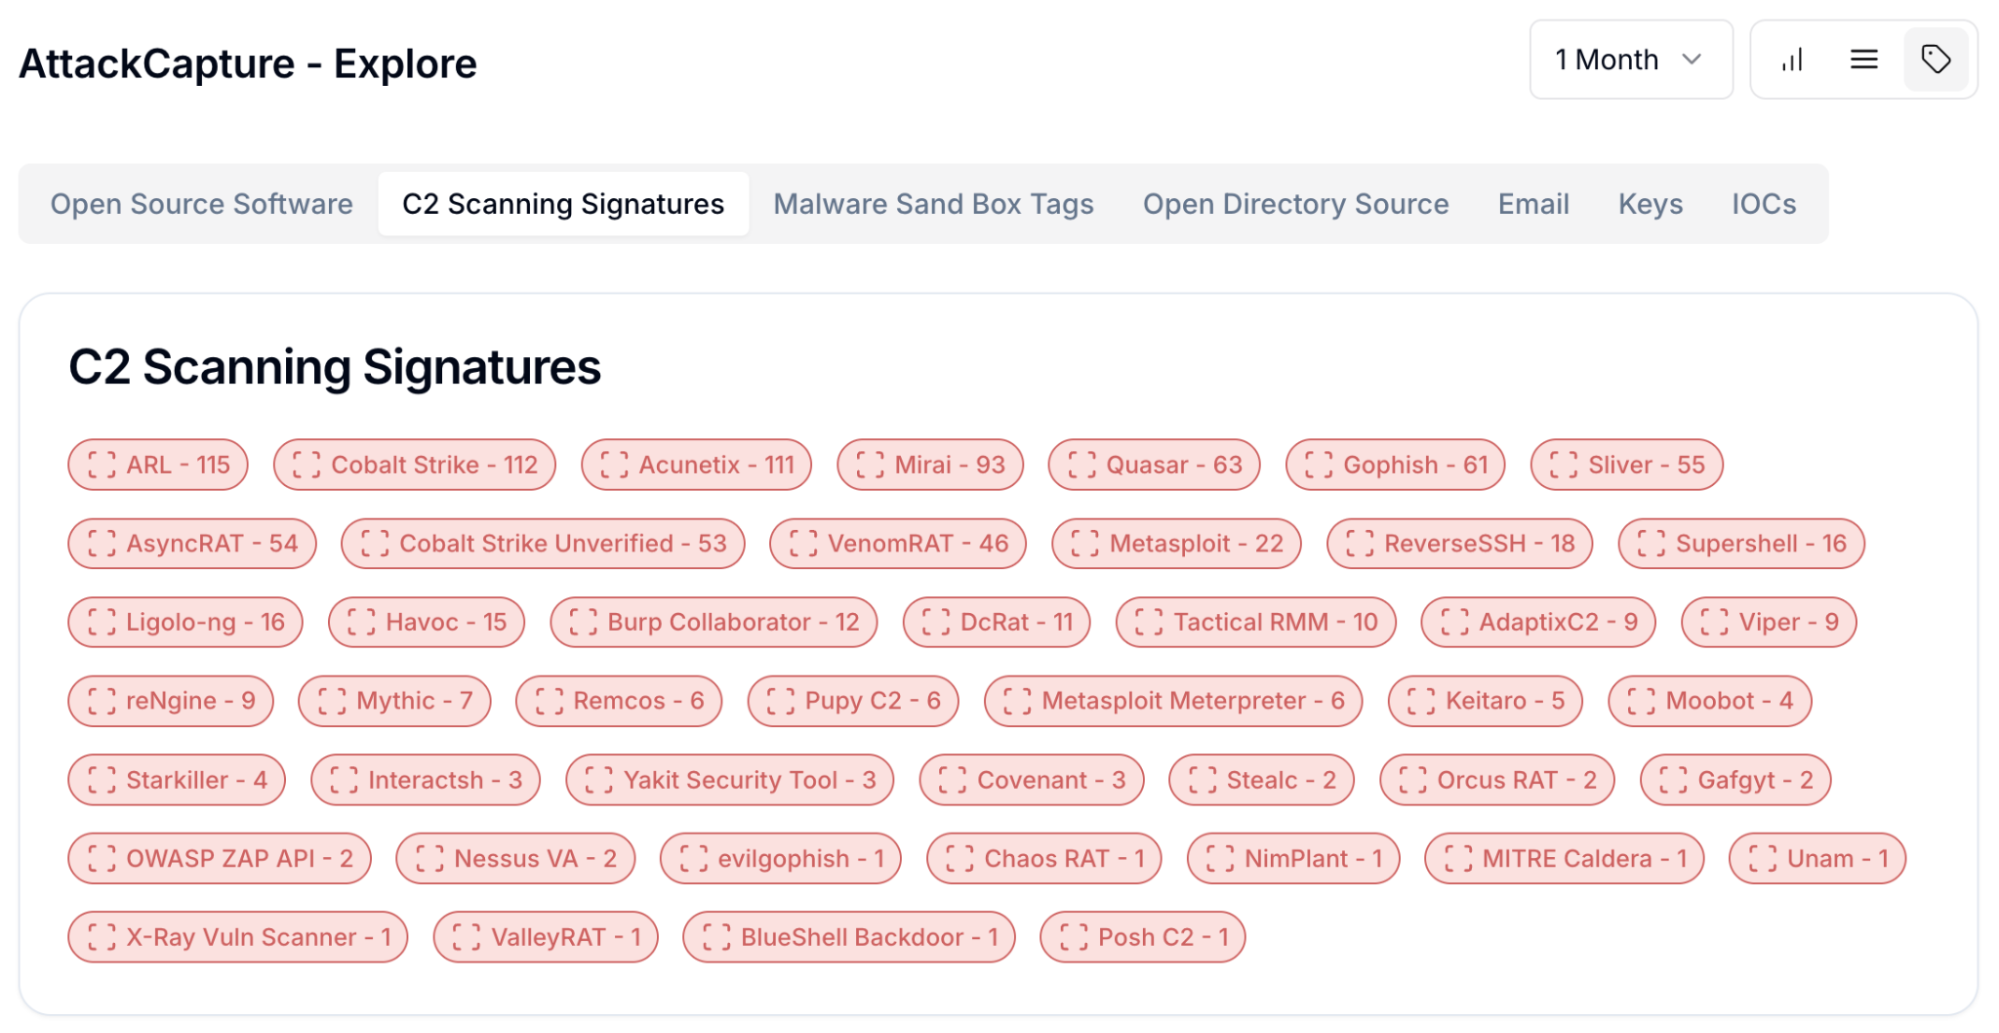Image resolution: width=1999 pixels, height=1033 pixels.
Task: Choose the Metasploit Meterpreter - 6 tag
Action: [x=1174, y=702]
